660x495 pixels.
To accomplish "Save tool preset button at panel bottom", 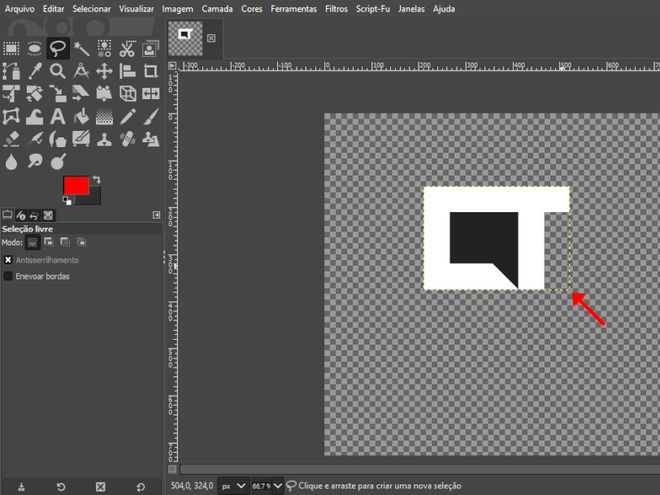I will 21,487.
